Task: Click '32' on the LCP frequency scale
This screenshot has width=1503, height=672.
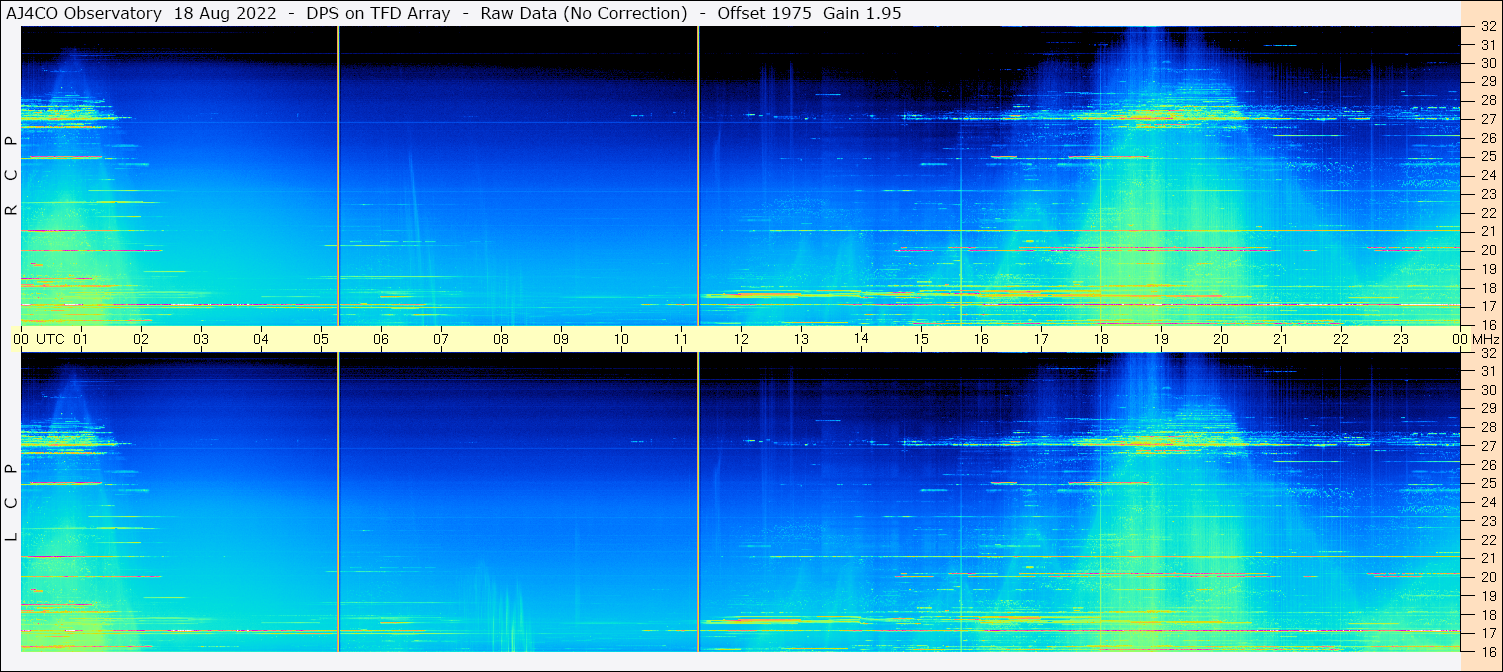Action: (x=1487, y=353)
